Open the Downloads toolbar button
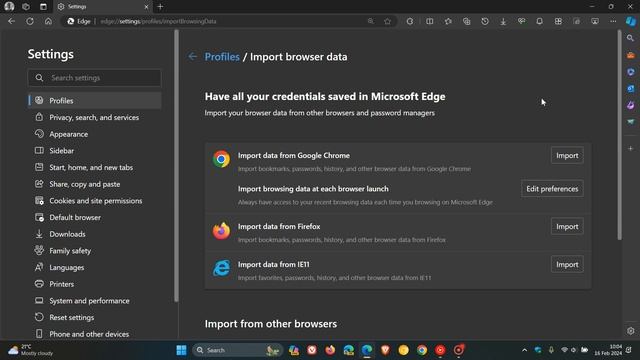The height and width of the screenshot is (360, 640). coord(503,21)
